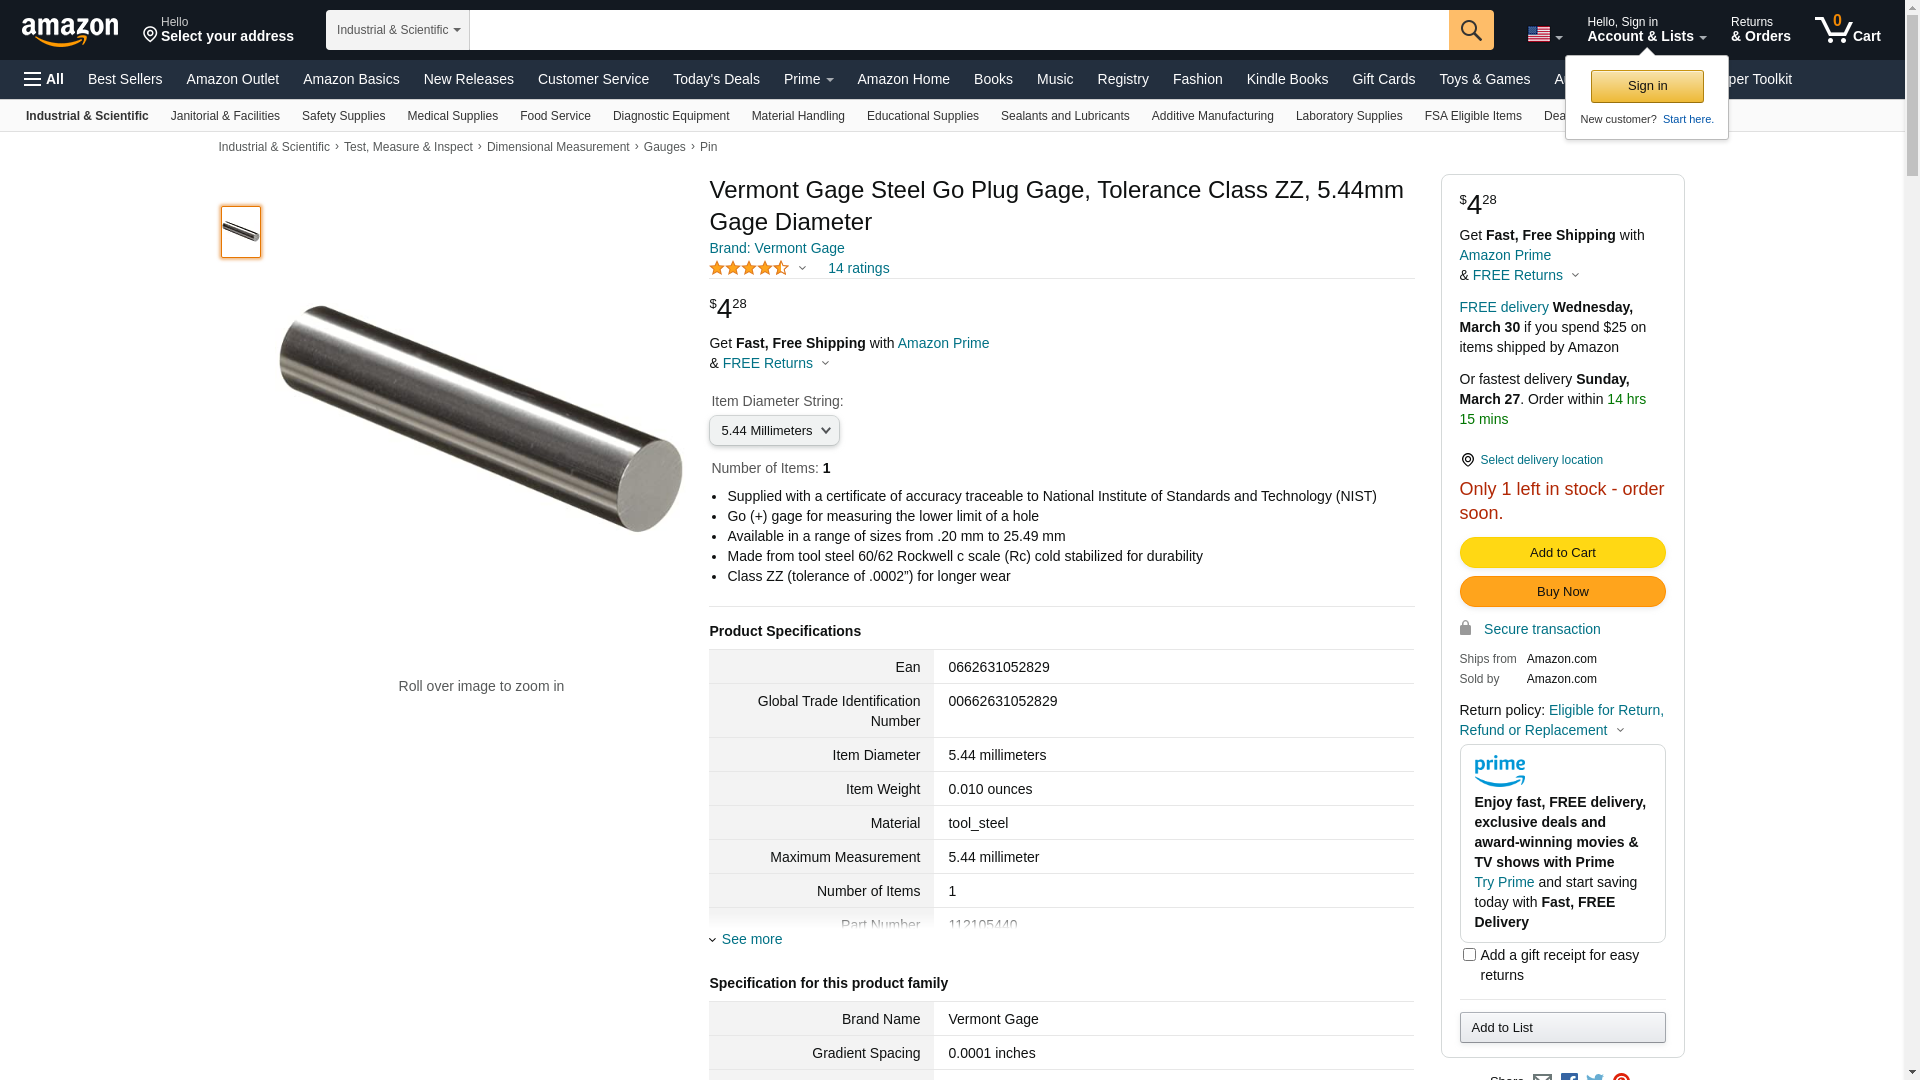Image resolution: width=1920 pixels, height=1080 pixels.
Task: Open the All hamburger menu
Action: 44,79
